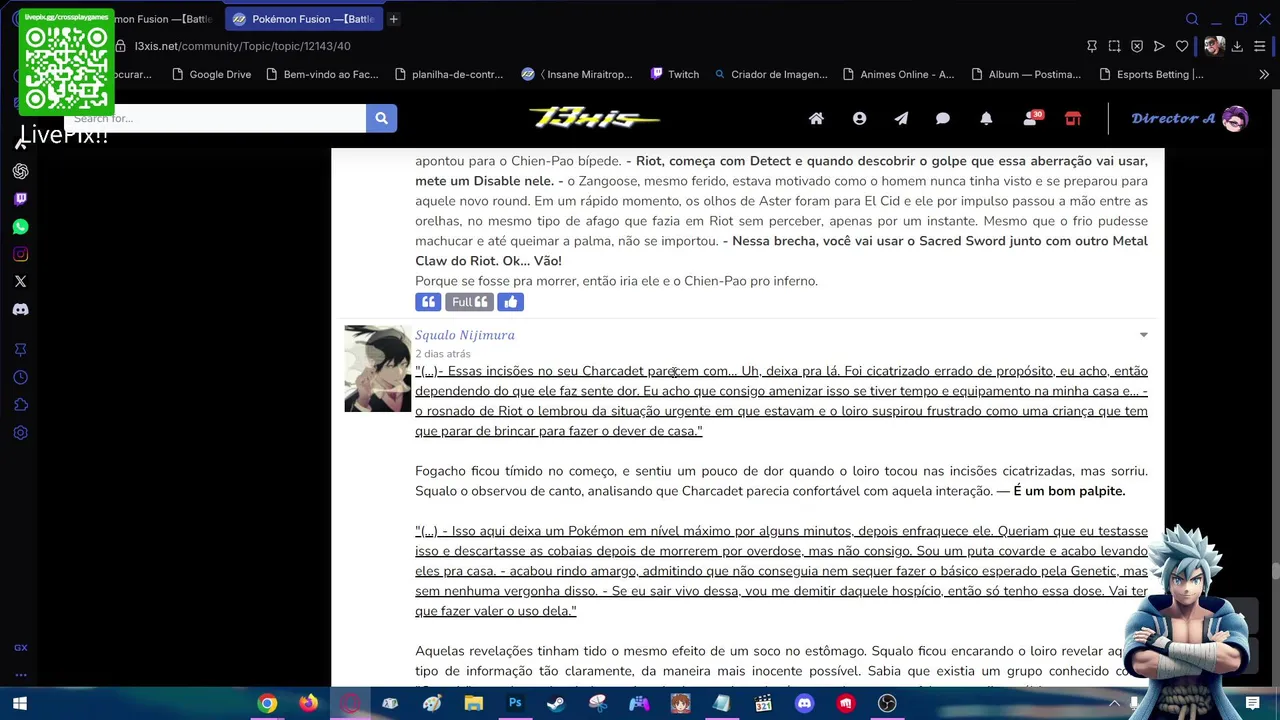Click the browser pin icon in toolbar
The image size is (1280, 720).
(x=1092, y=46)
